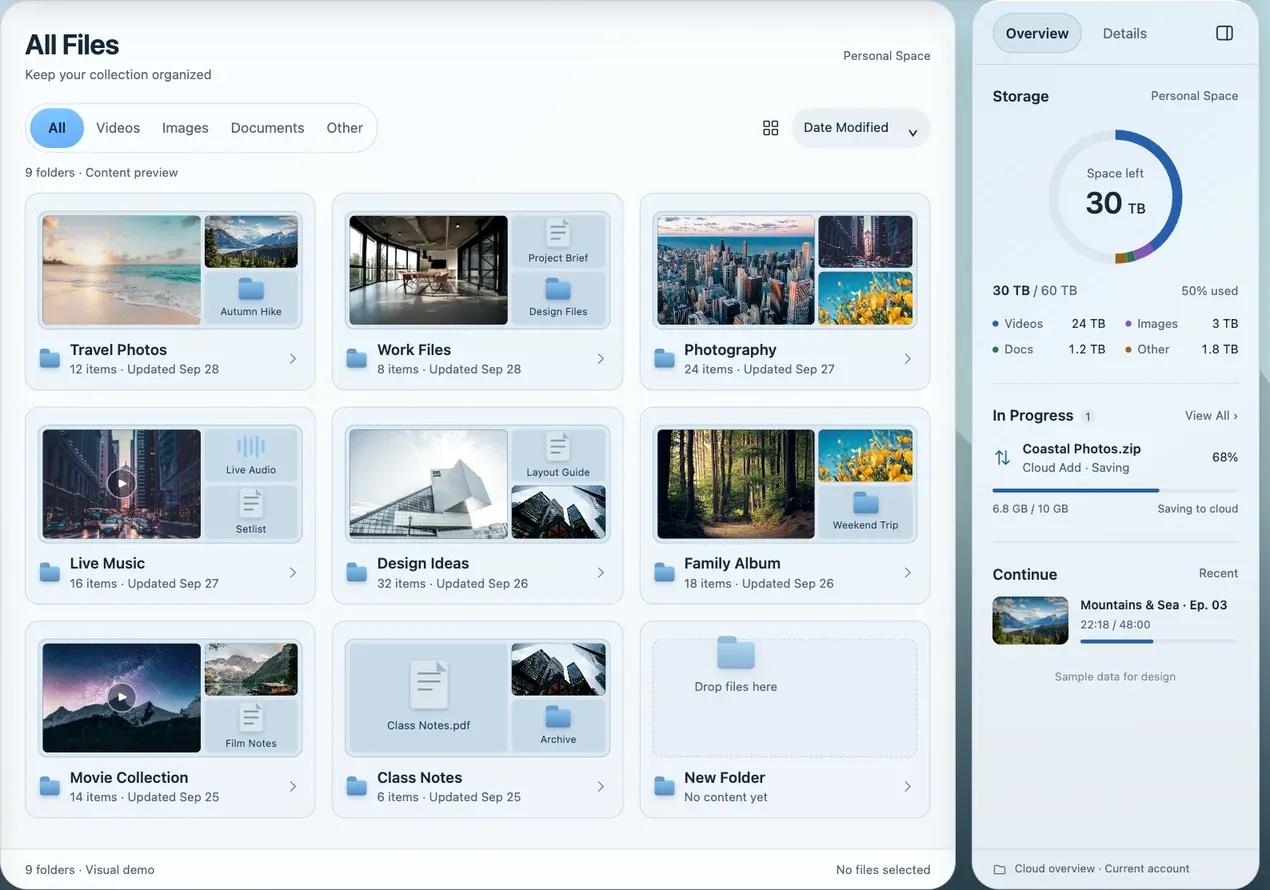
Task: Switch to the Details tab
Action: point(1124,33)
